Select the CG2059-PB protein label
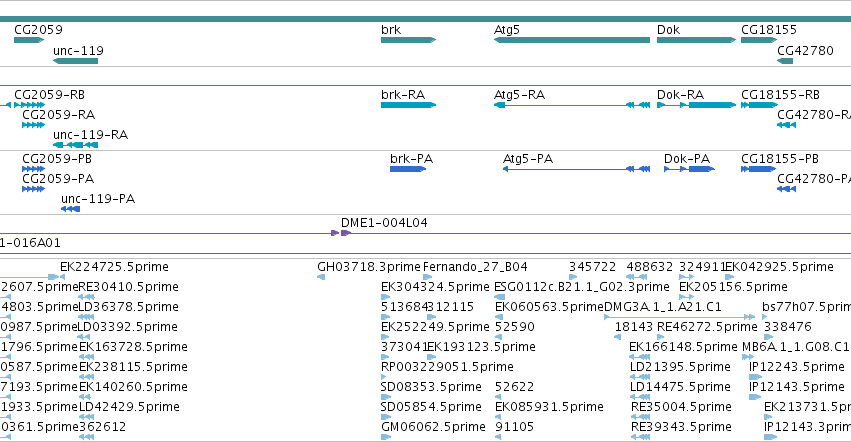 click(57, 159)
